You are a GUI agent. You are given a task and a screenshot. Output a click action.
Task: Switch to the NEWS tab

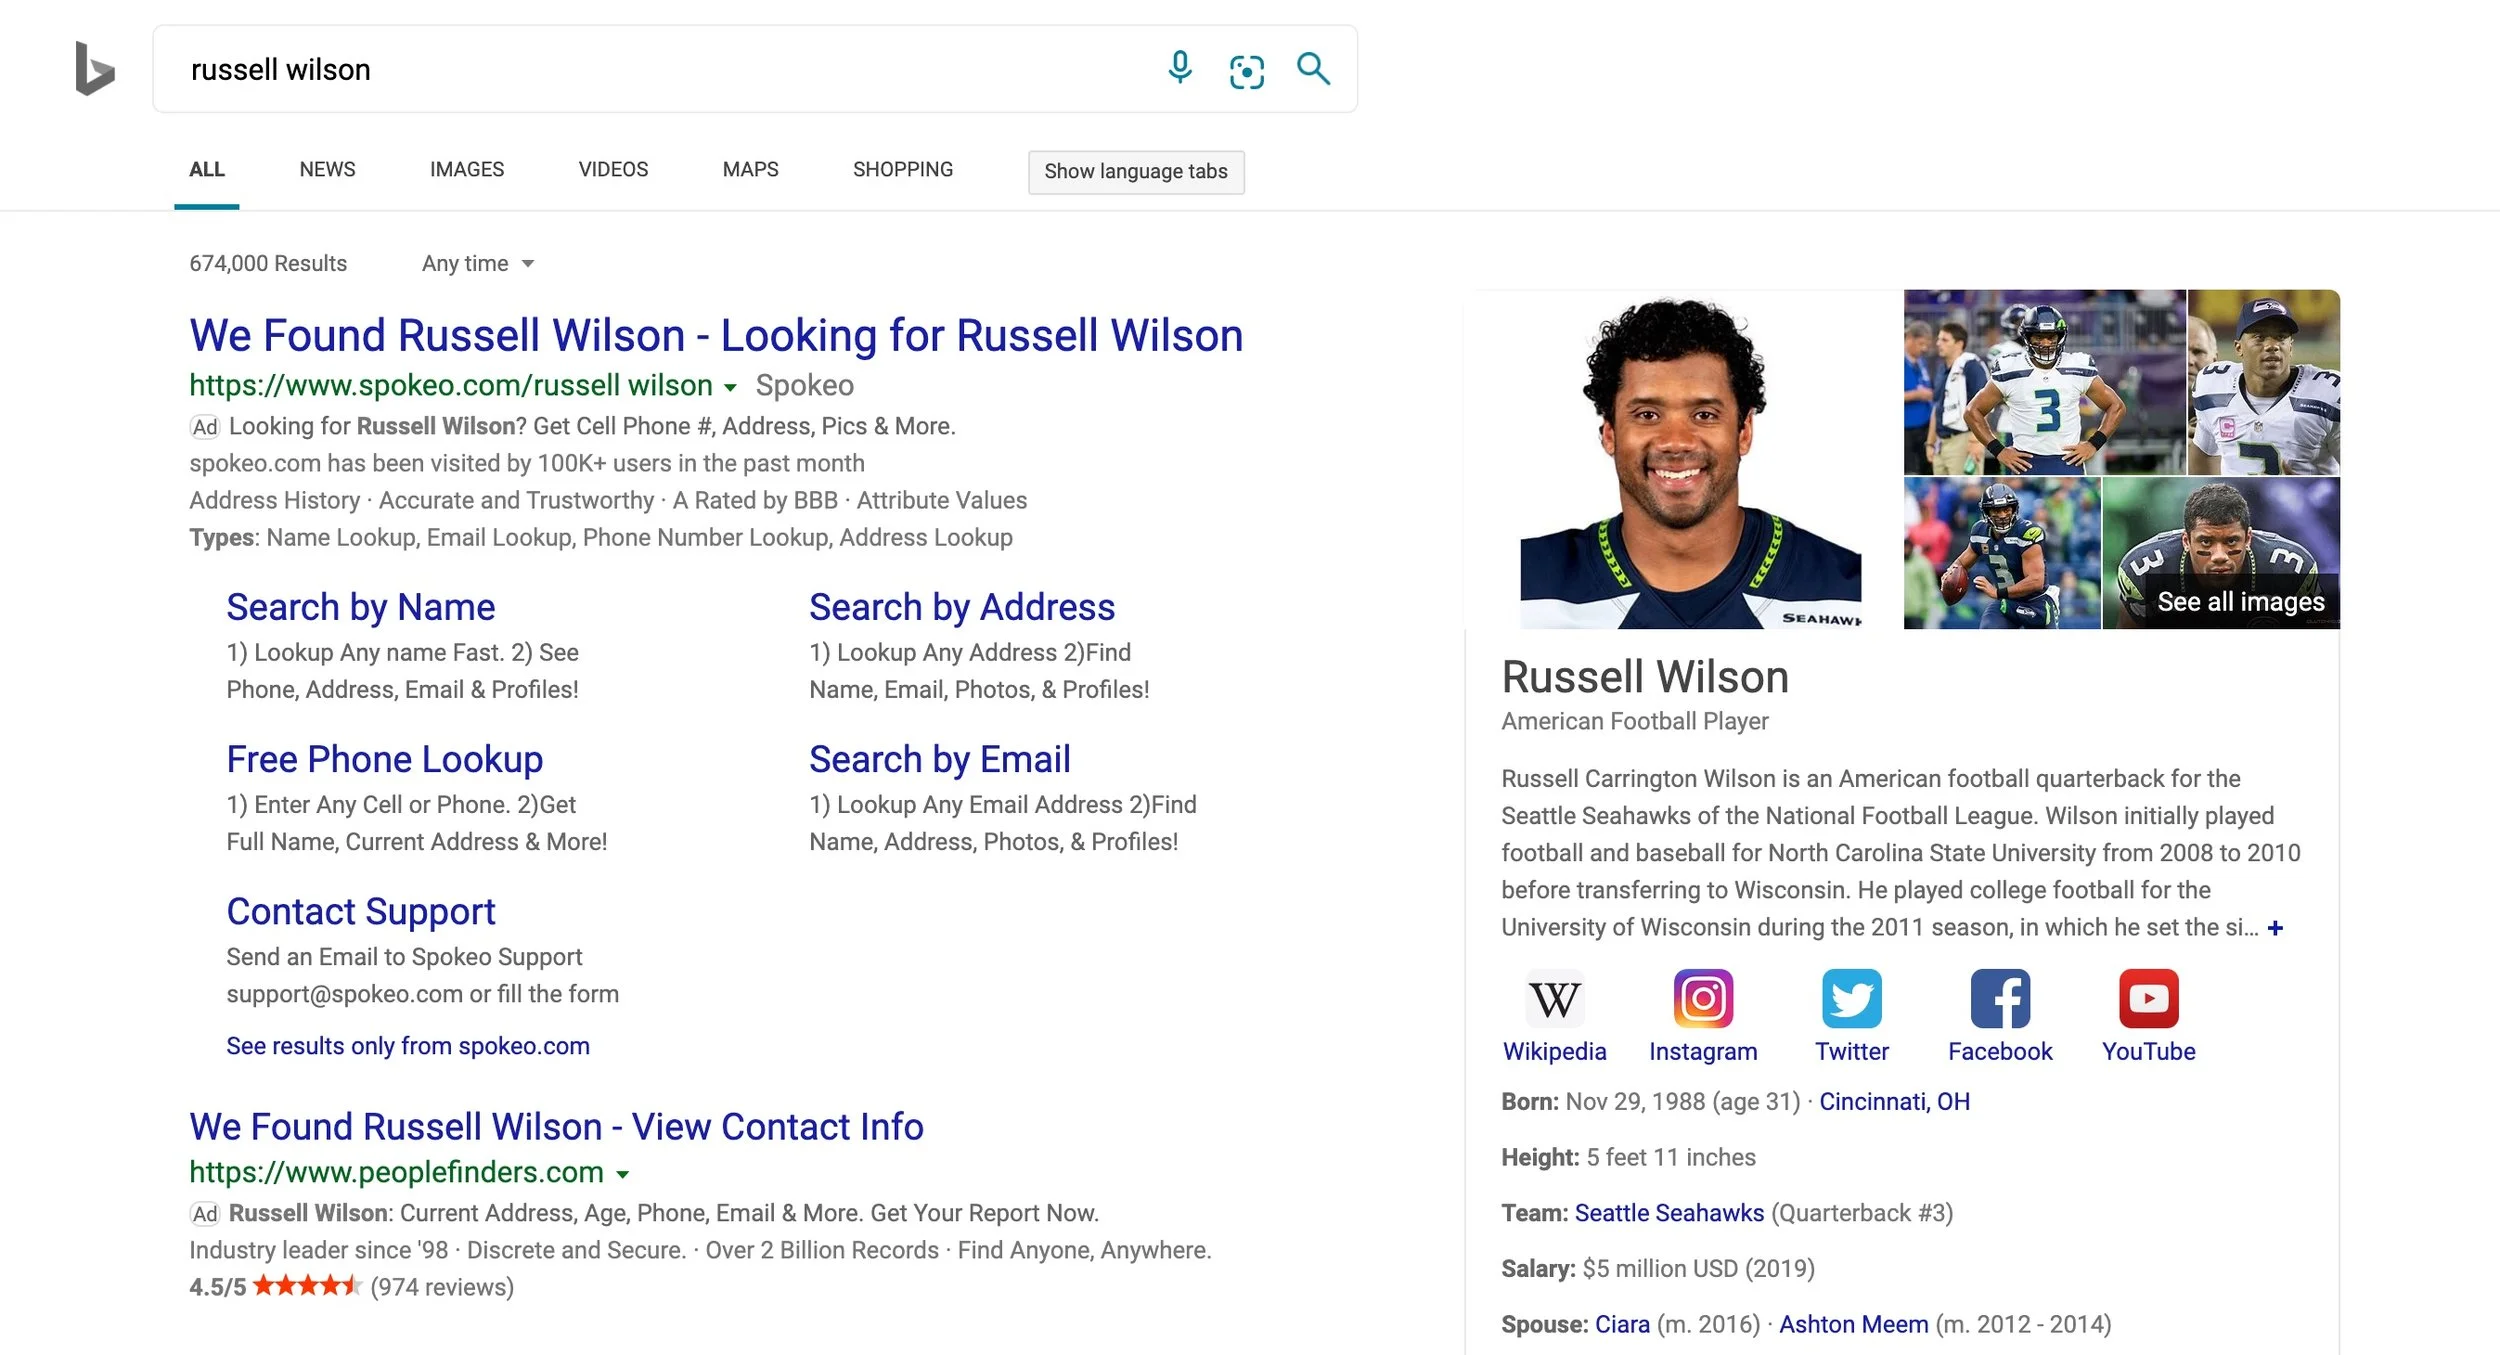327,170
